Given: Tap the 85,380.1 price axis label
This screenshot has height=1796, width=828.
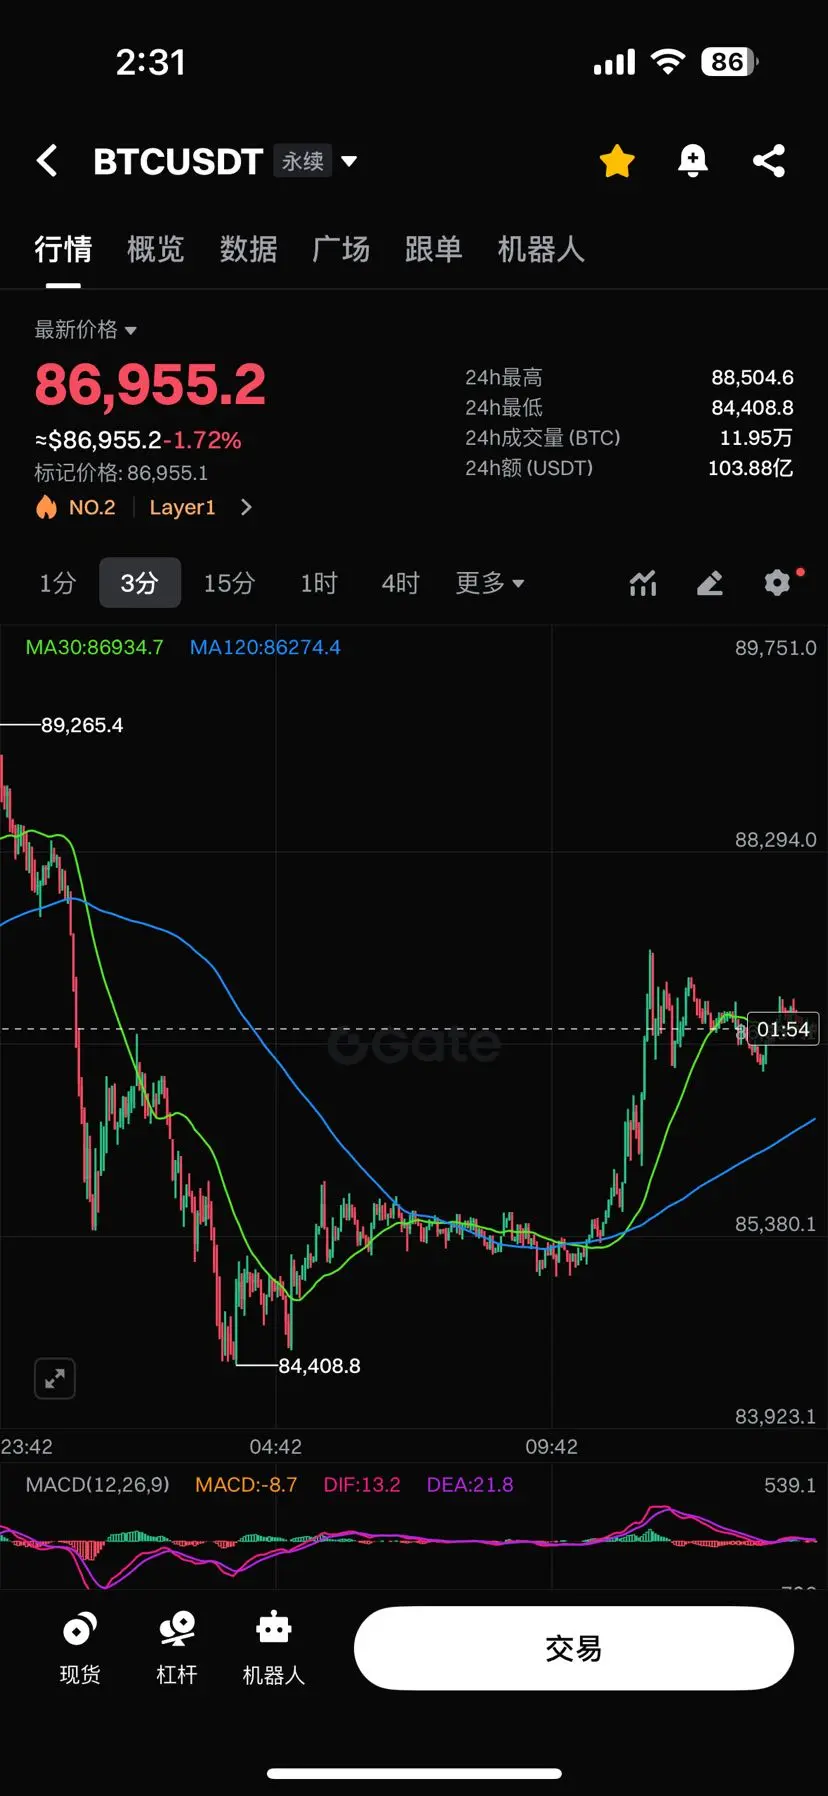Looking at the screenshot, I should (x=776, y=1224).
